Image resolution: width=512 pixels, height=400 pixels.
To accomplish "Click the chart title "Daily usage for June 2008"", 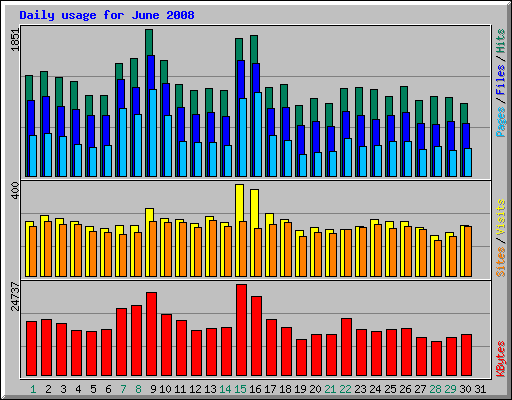I will pos(107,15).
